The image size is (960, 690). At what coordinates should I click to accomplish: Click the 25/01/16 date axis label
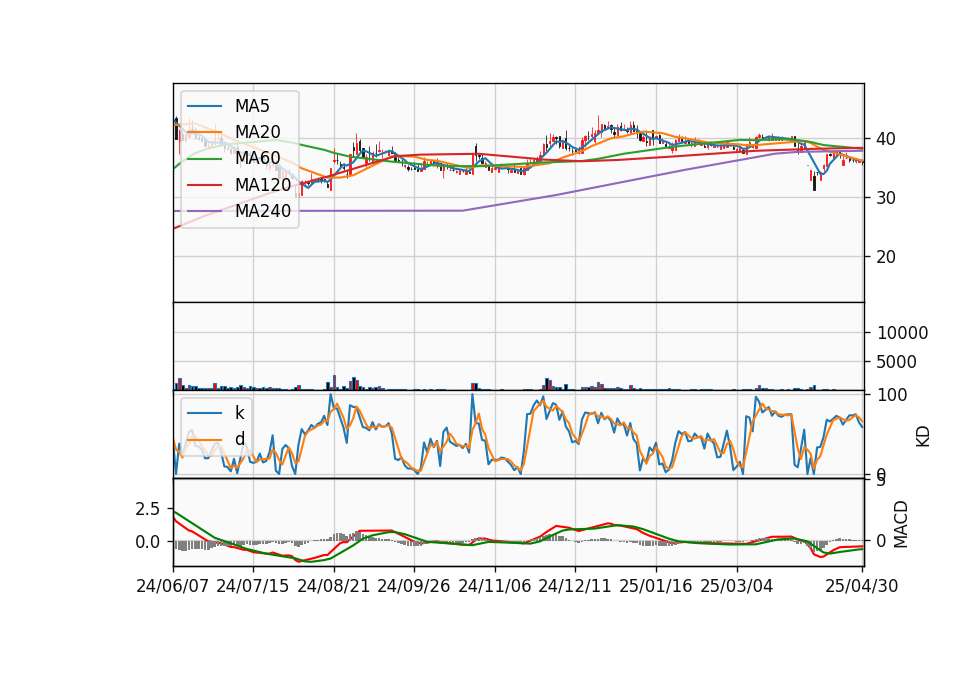coord(656,586)
